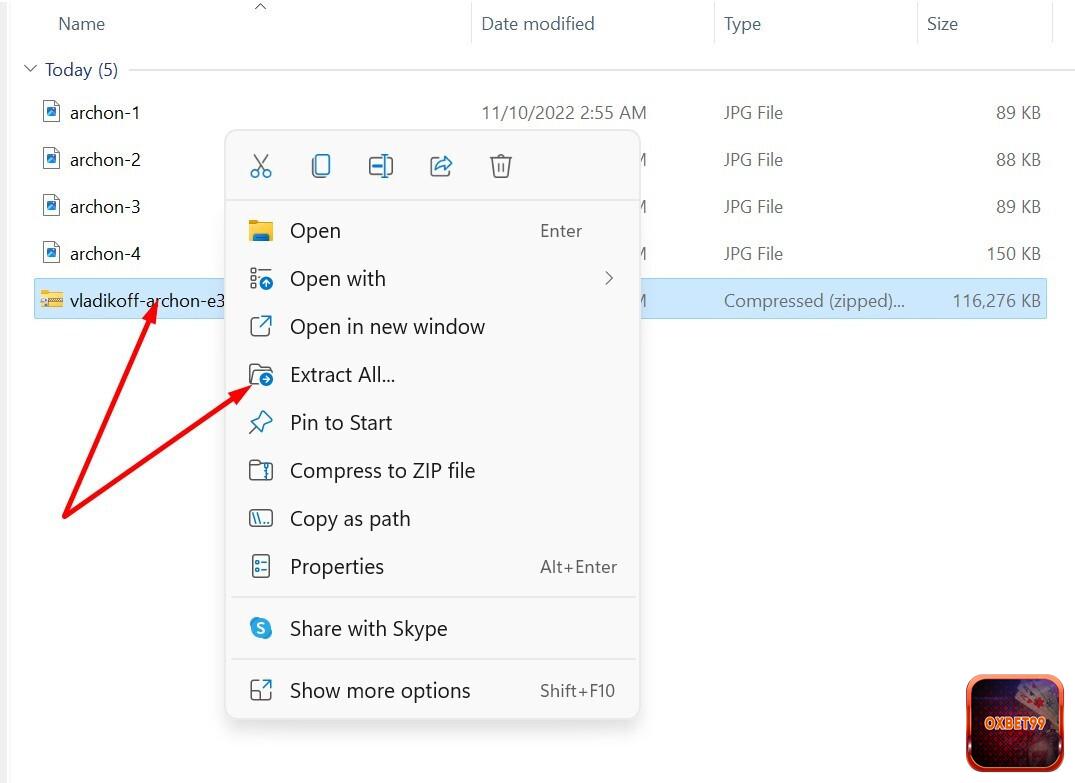Click the Copy as path icon
This screenshot has height=783, width=1075.
point(261,518)
